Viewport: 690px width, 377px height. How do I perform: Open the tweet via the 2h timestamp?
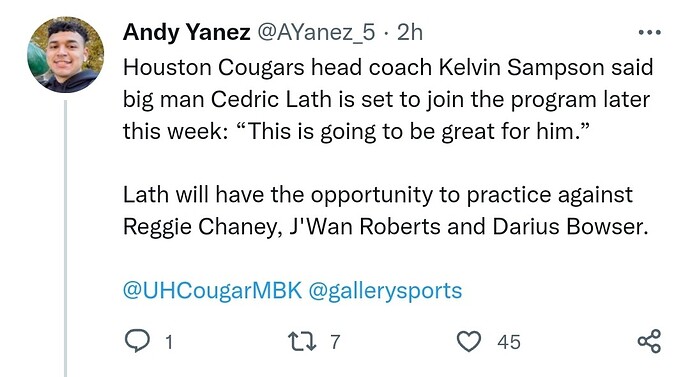tap(410, 33)
